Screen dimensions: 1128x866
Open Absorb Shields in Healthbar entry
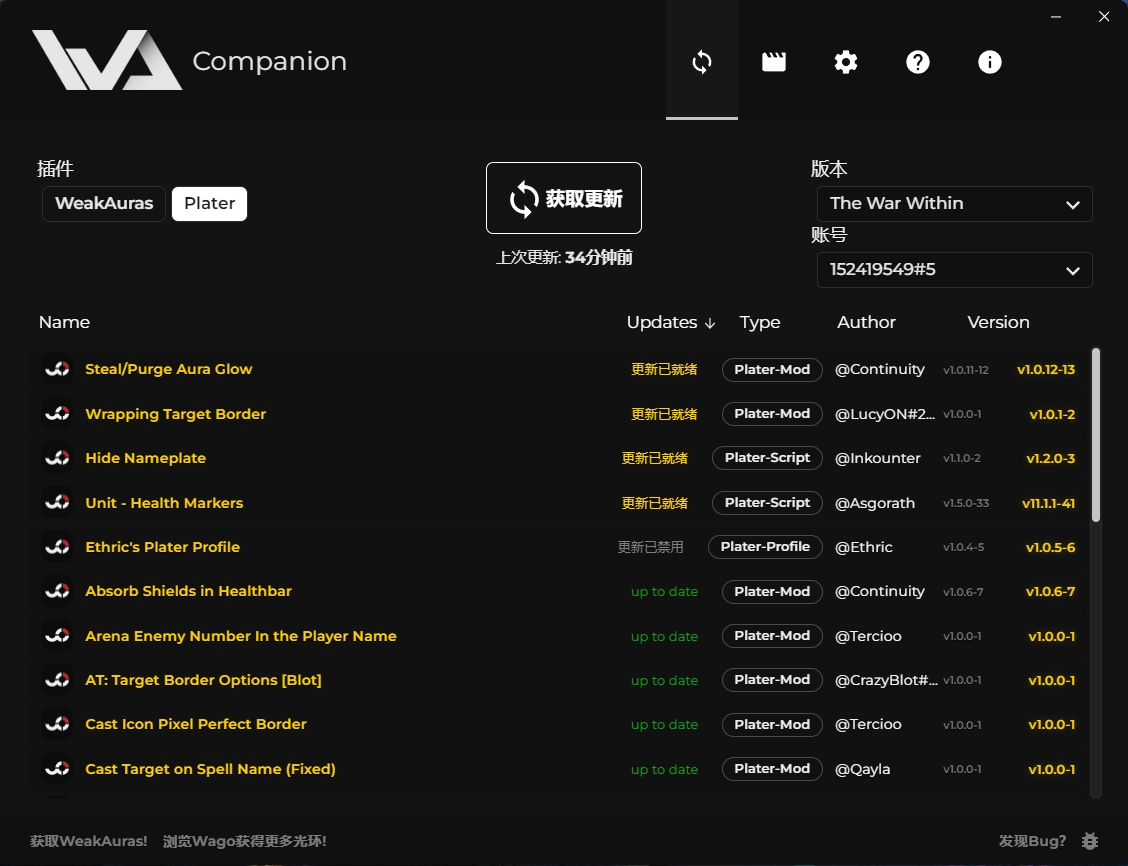pos(188,591)
